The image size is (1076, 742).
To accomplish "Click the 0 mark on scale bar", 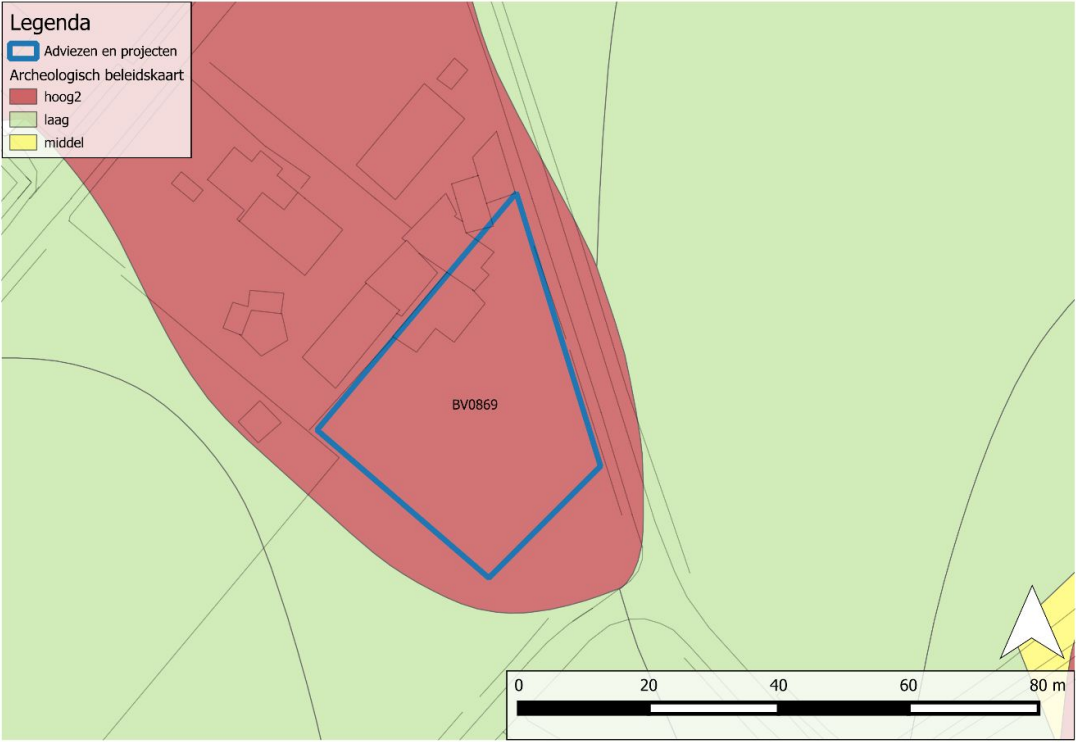I will pos(518,685).
